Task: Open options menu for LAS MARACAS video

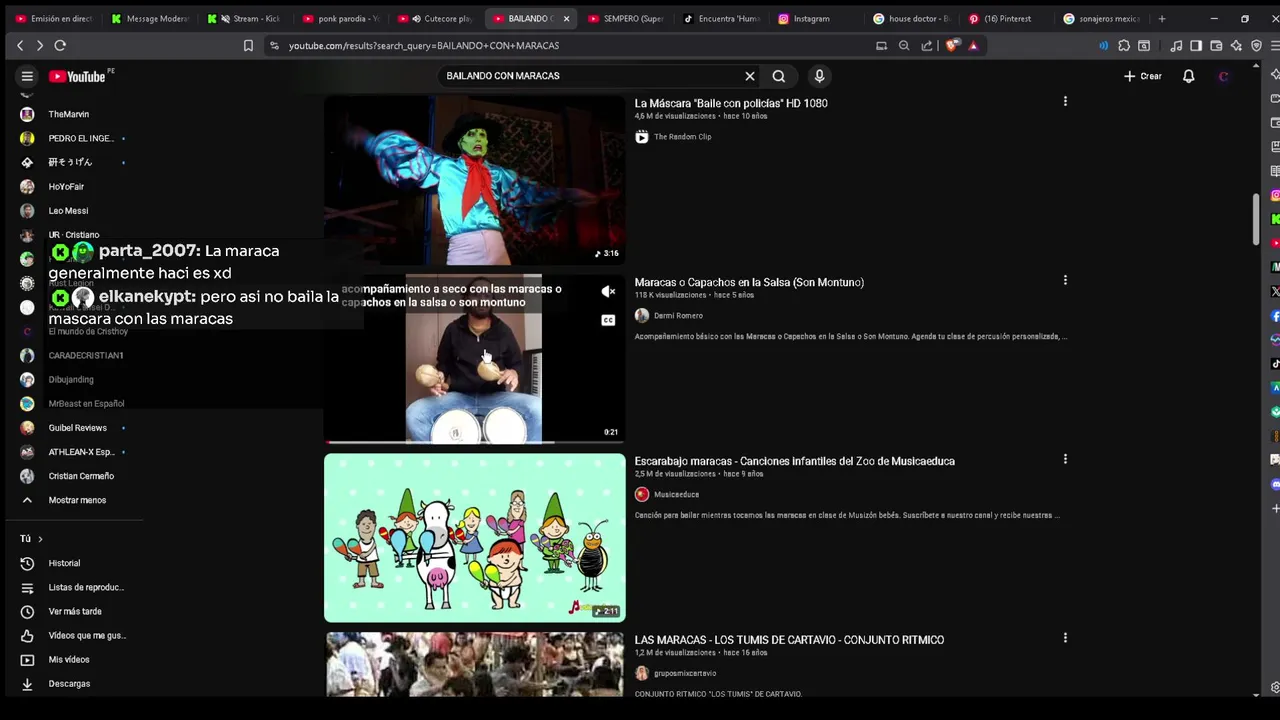Action: [1065, 637]
